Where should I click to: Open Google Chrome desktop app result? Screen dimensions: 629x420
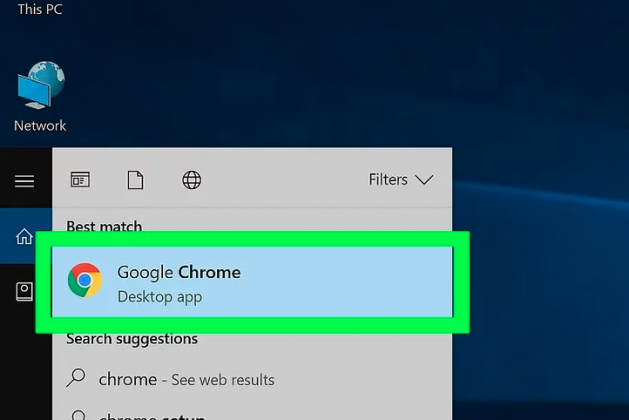tap(252, 282)
